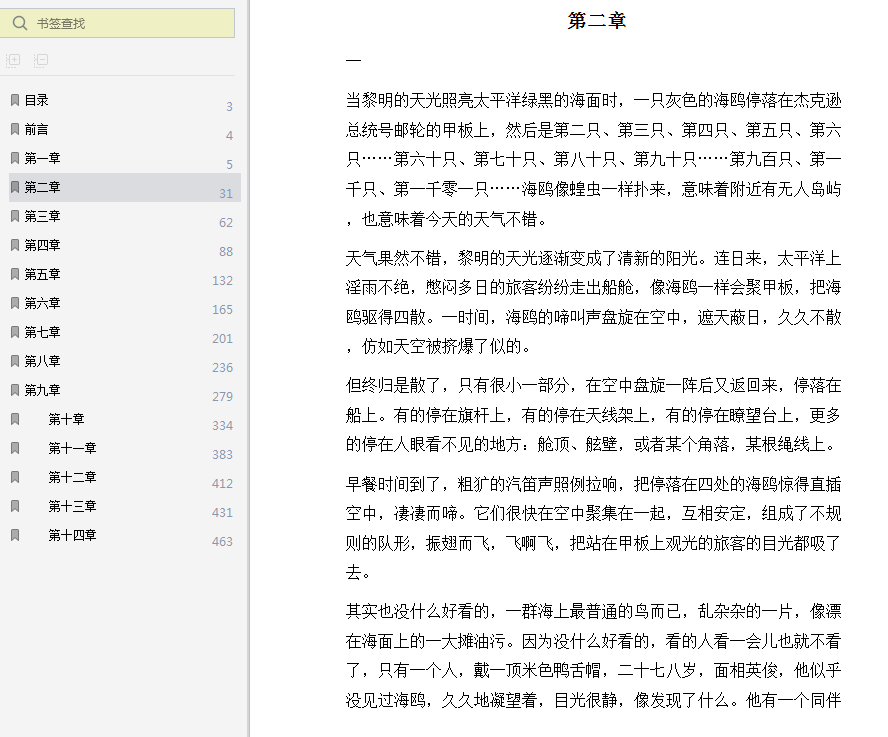This screenshot has height=737, width=888.
Task: Click page number 463 for 第十四章
Action: point(223,542)
